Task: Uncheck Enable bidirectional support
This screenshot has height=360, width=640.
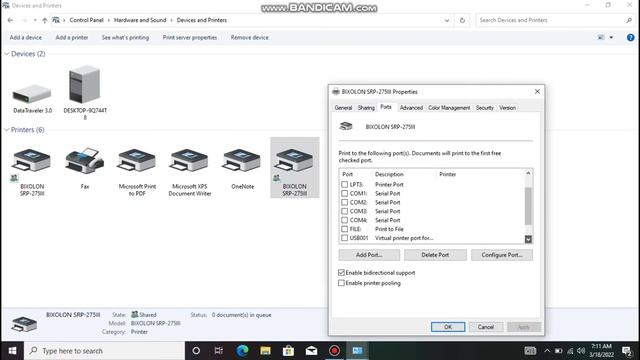Action: pyautogui.click(x=341, y=273)
